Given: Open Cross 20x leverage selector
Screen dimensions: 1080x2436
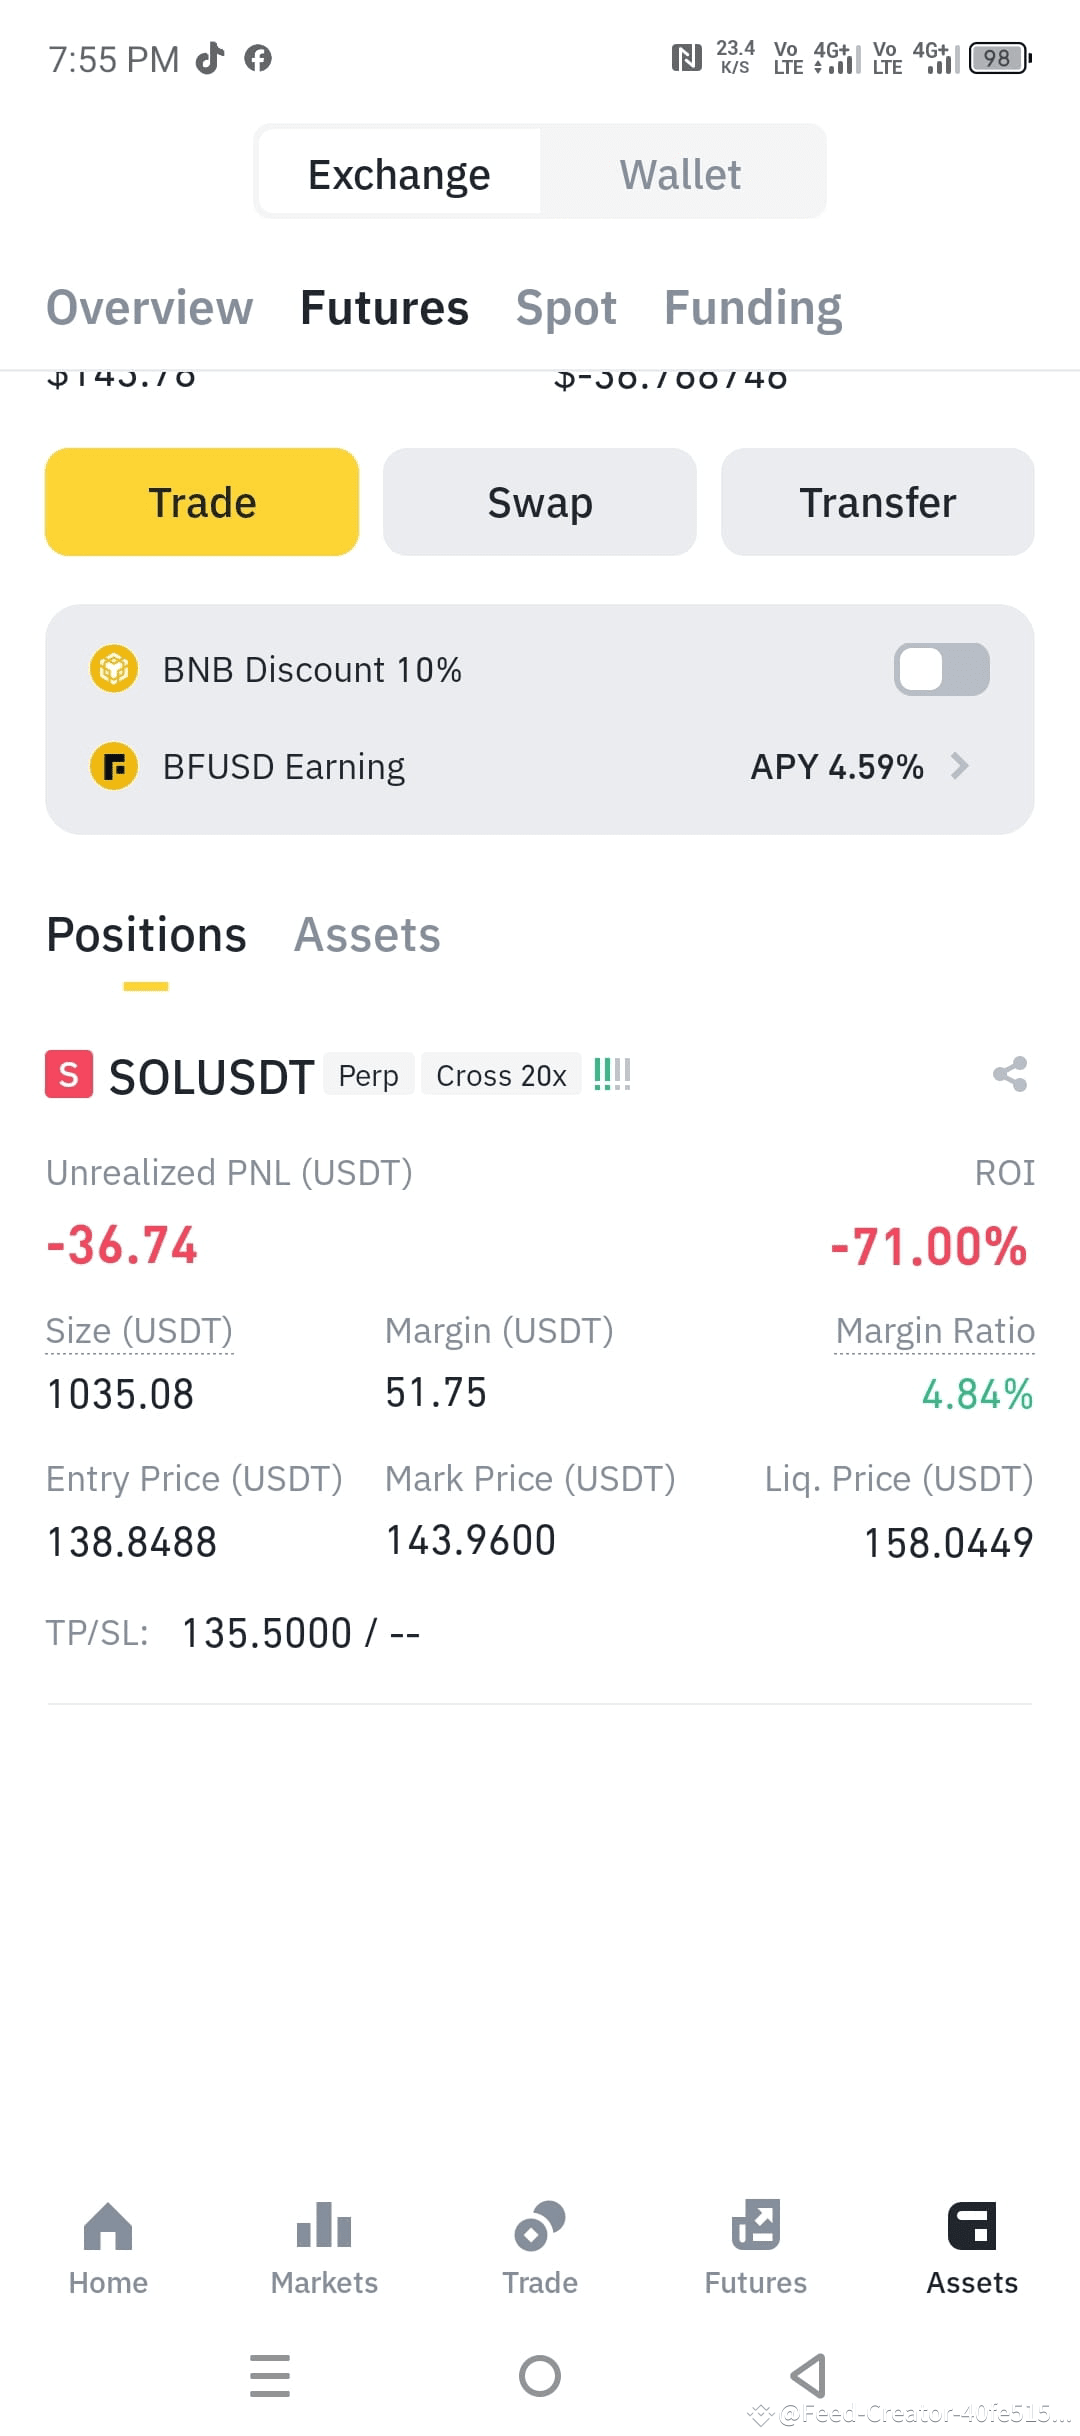Looking at the screenshot, I should tap(501, 1075).
